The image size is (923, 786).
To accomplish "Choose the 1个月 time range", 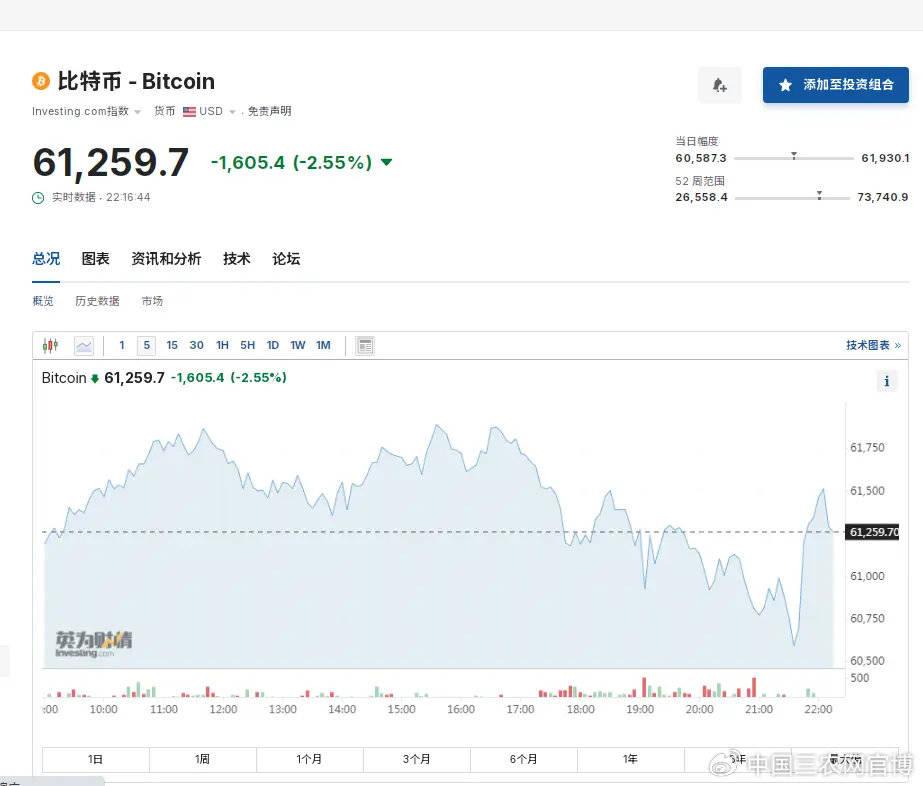I will click(309, 759).
